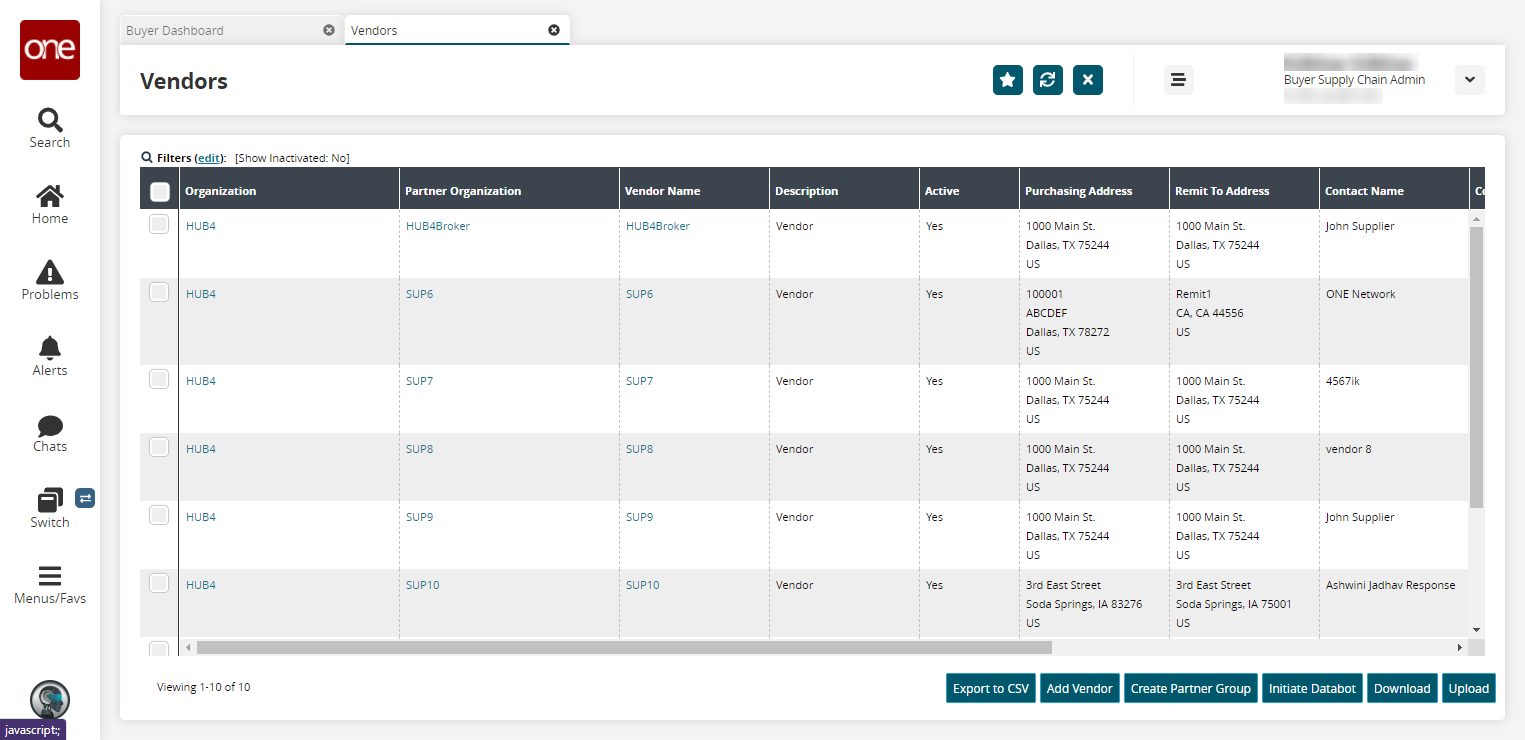Edit the Filters settings

pyautogui.click(x=209, y=158)
